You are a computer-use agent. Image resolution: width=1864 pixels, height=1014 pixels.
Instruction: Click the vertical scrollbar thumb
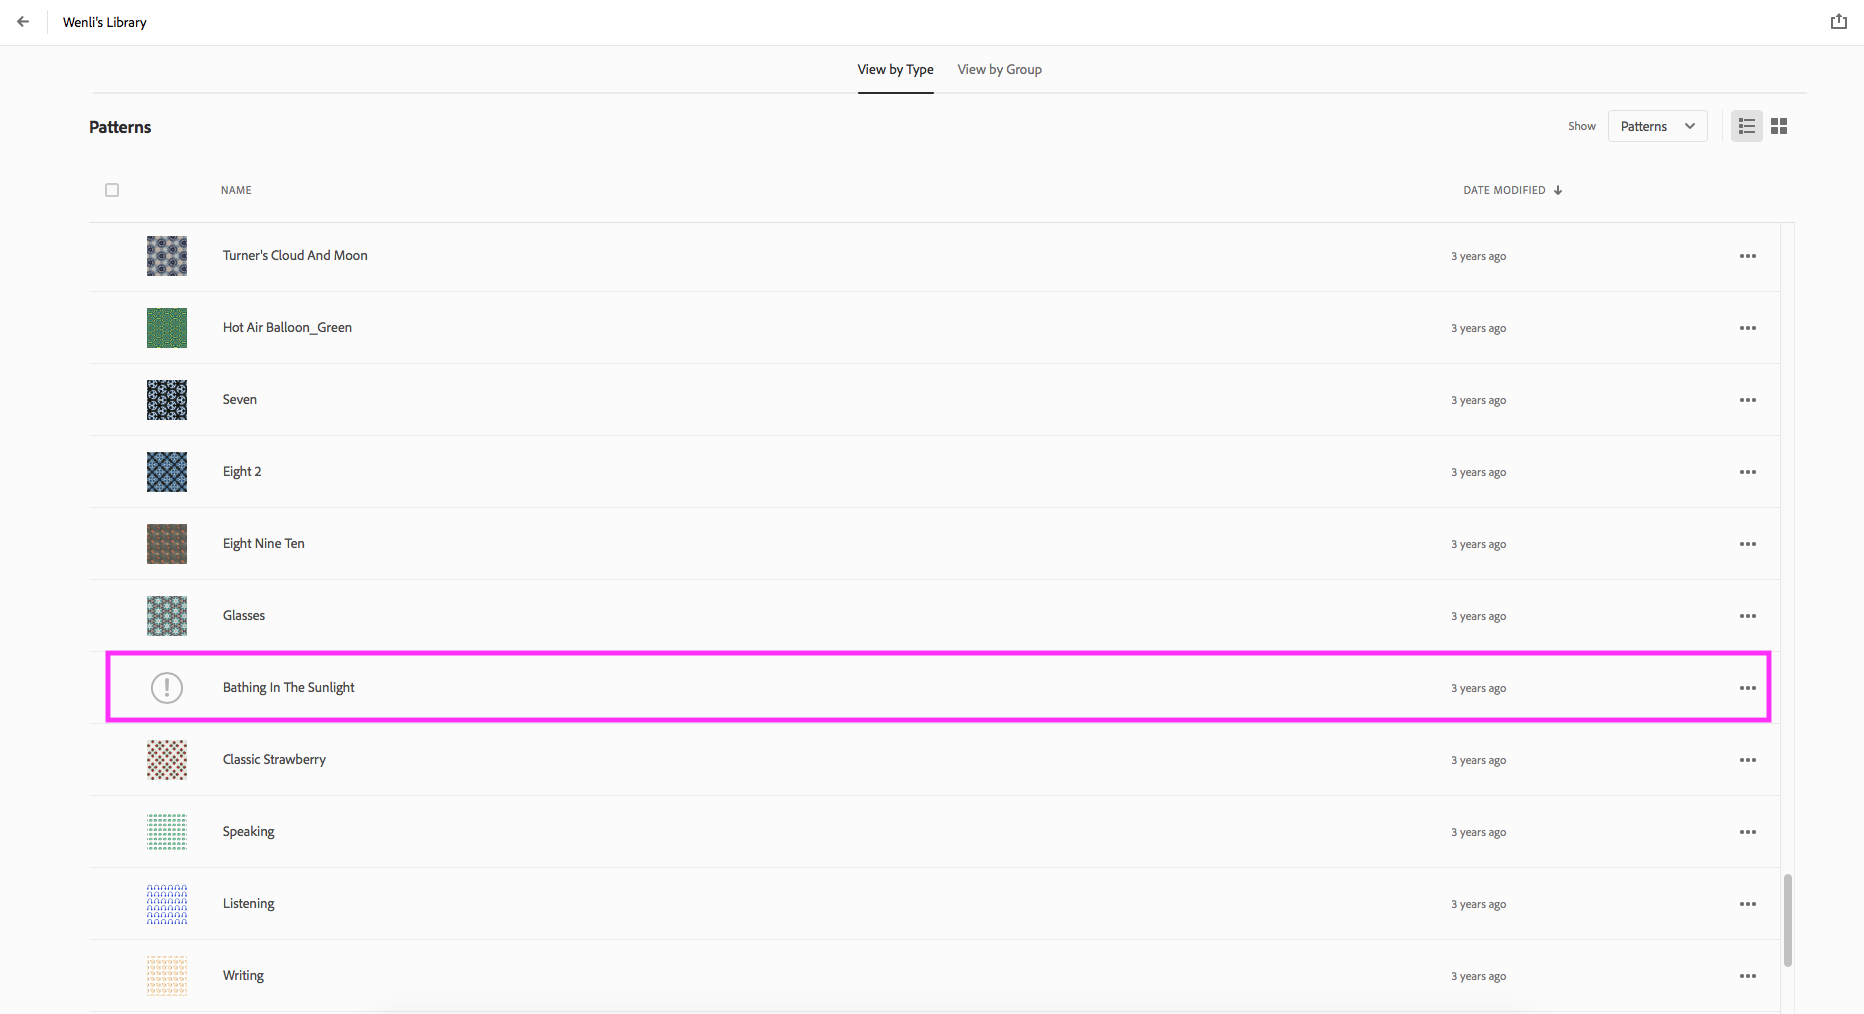(1787, 920)
